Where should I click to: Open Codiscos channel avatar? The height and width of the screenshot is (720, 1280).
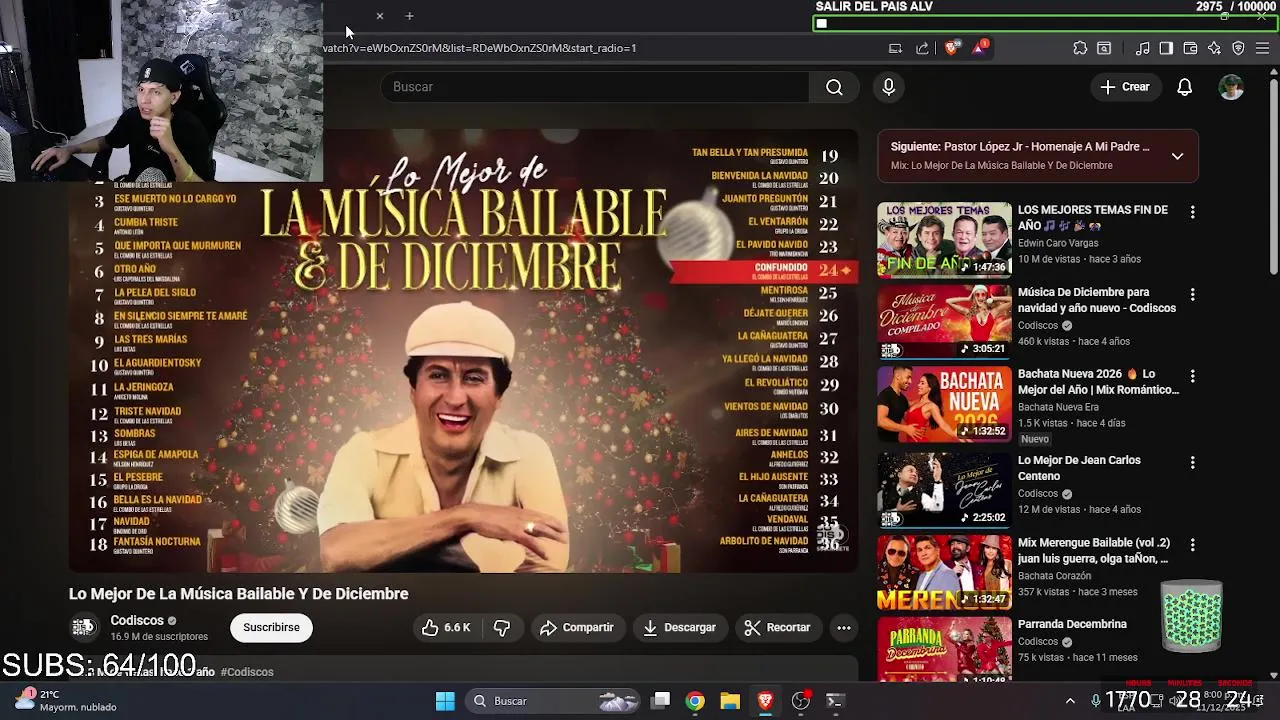[x=84, y=627]
